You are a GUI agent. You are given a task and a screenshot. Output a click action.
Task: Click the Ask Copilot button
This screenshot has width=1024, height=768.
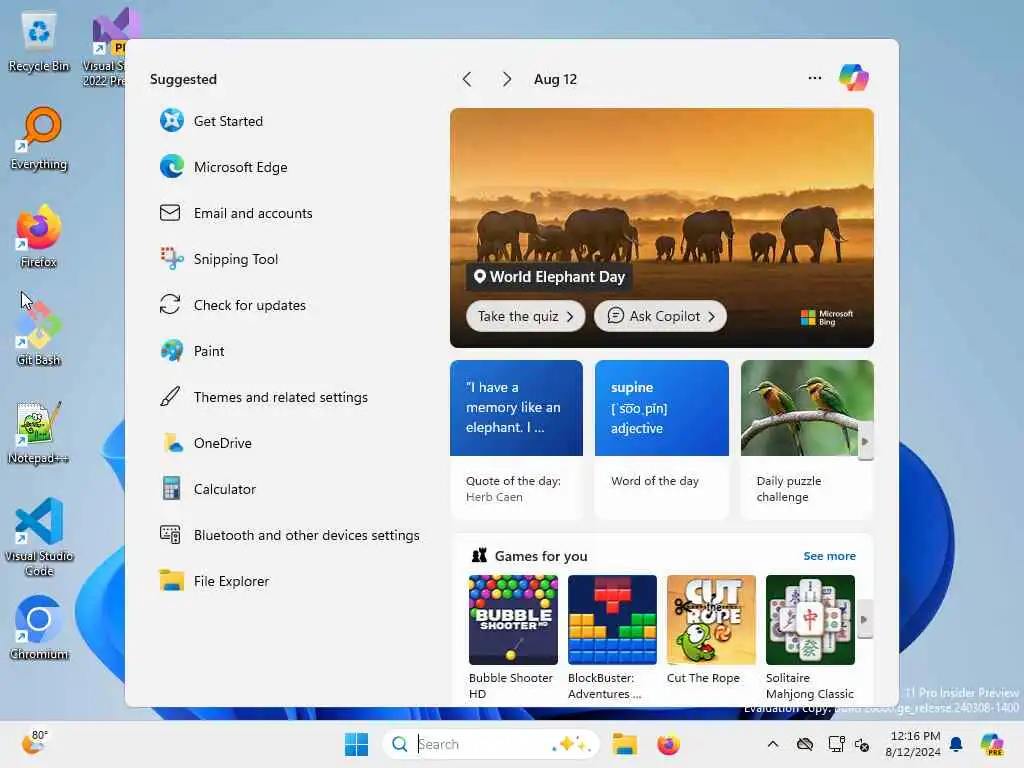[660, 316]
